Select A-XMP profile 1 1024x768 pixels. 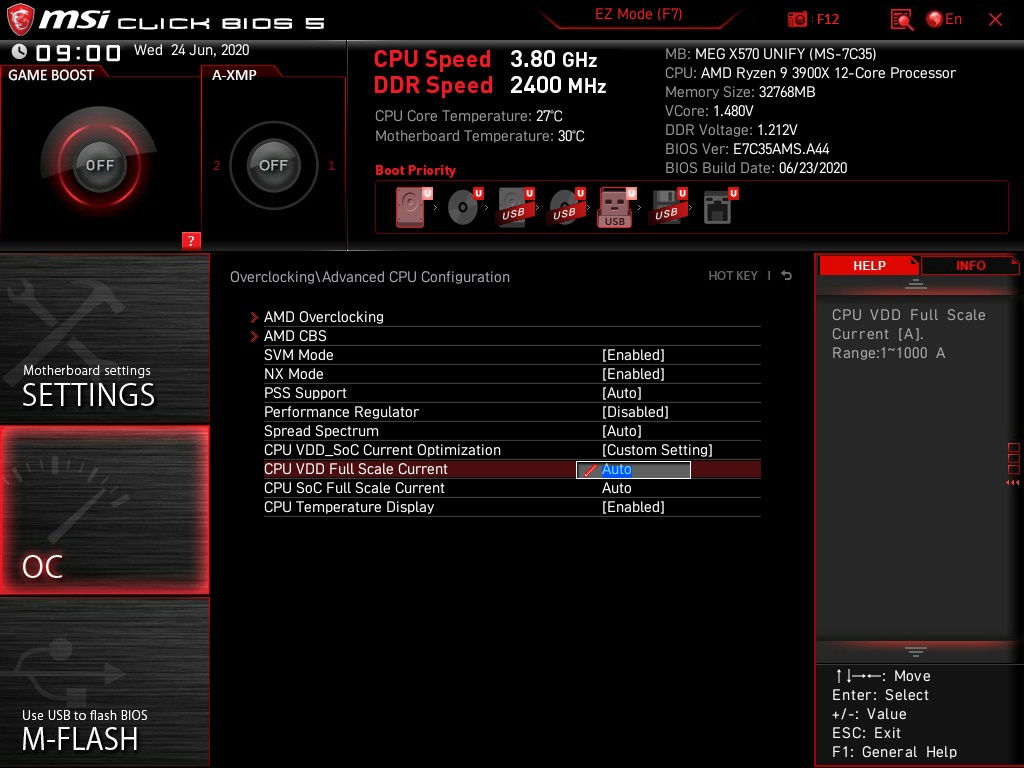coord(331,166)
